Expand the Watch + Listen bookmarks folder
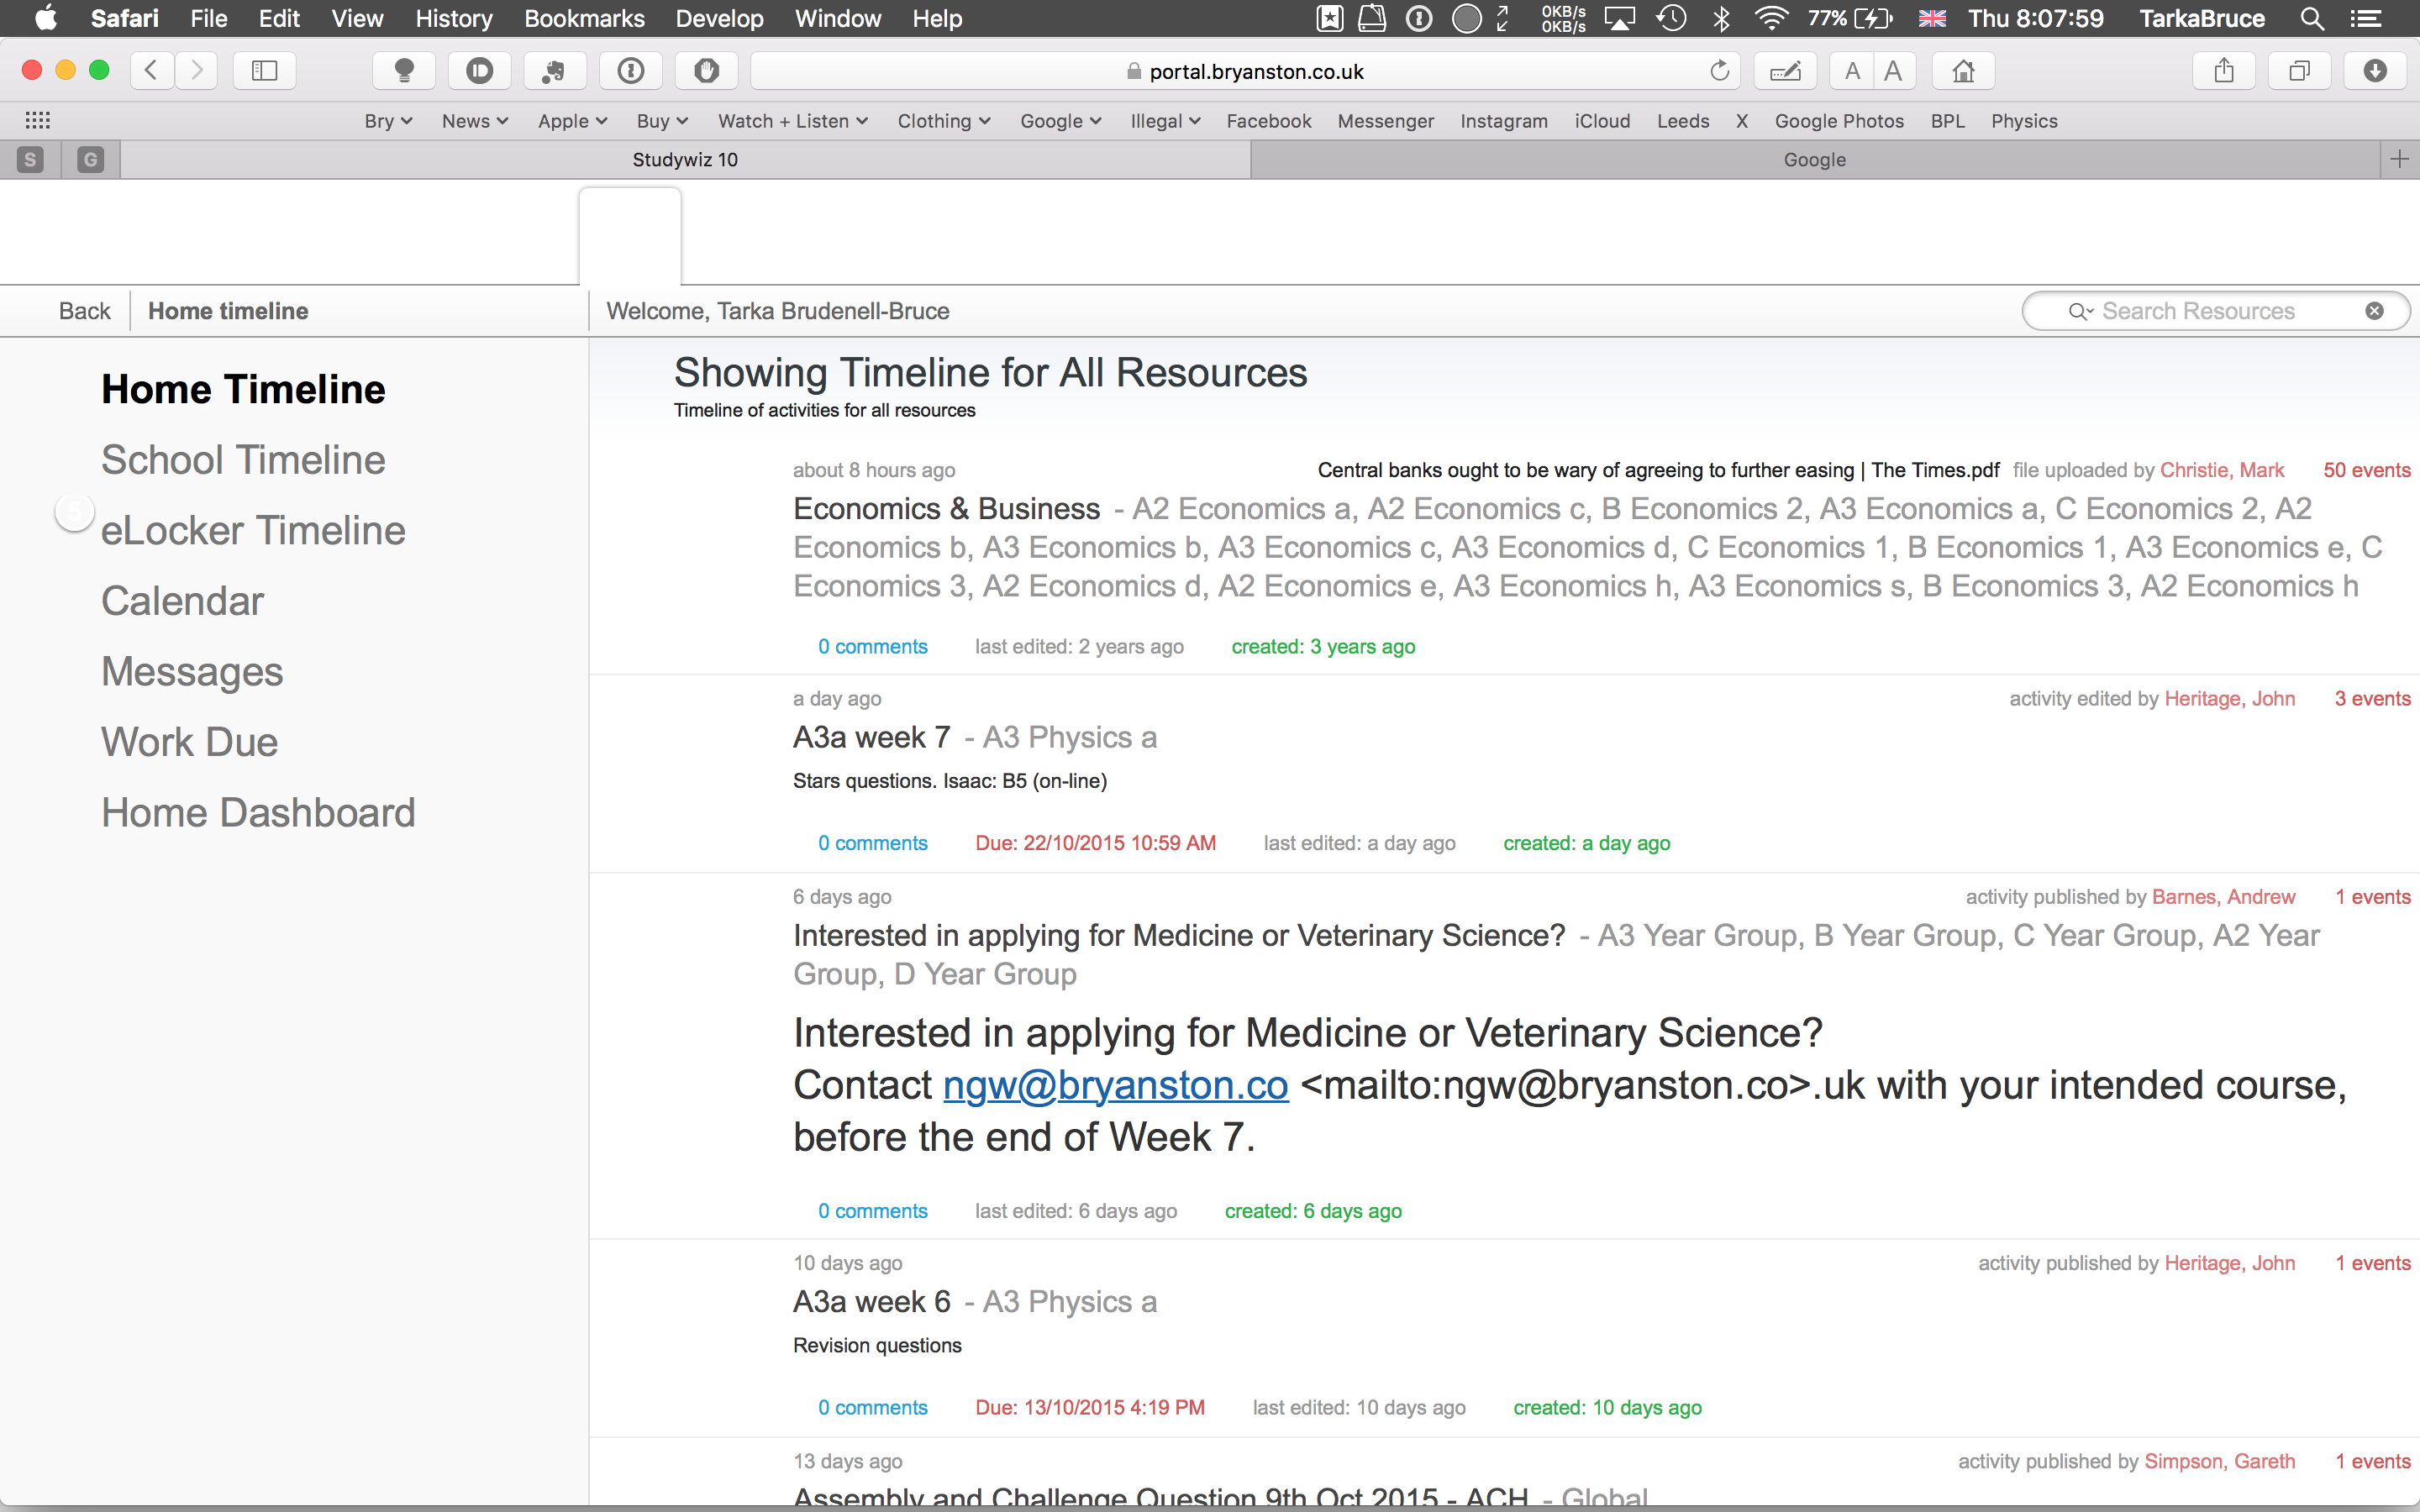 pyautogui.click(x=793, y=121)
